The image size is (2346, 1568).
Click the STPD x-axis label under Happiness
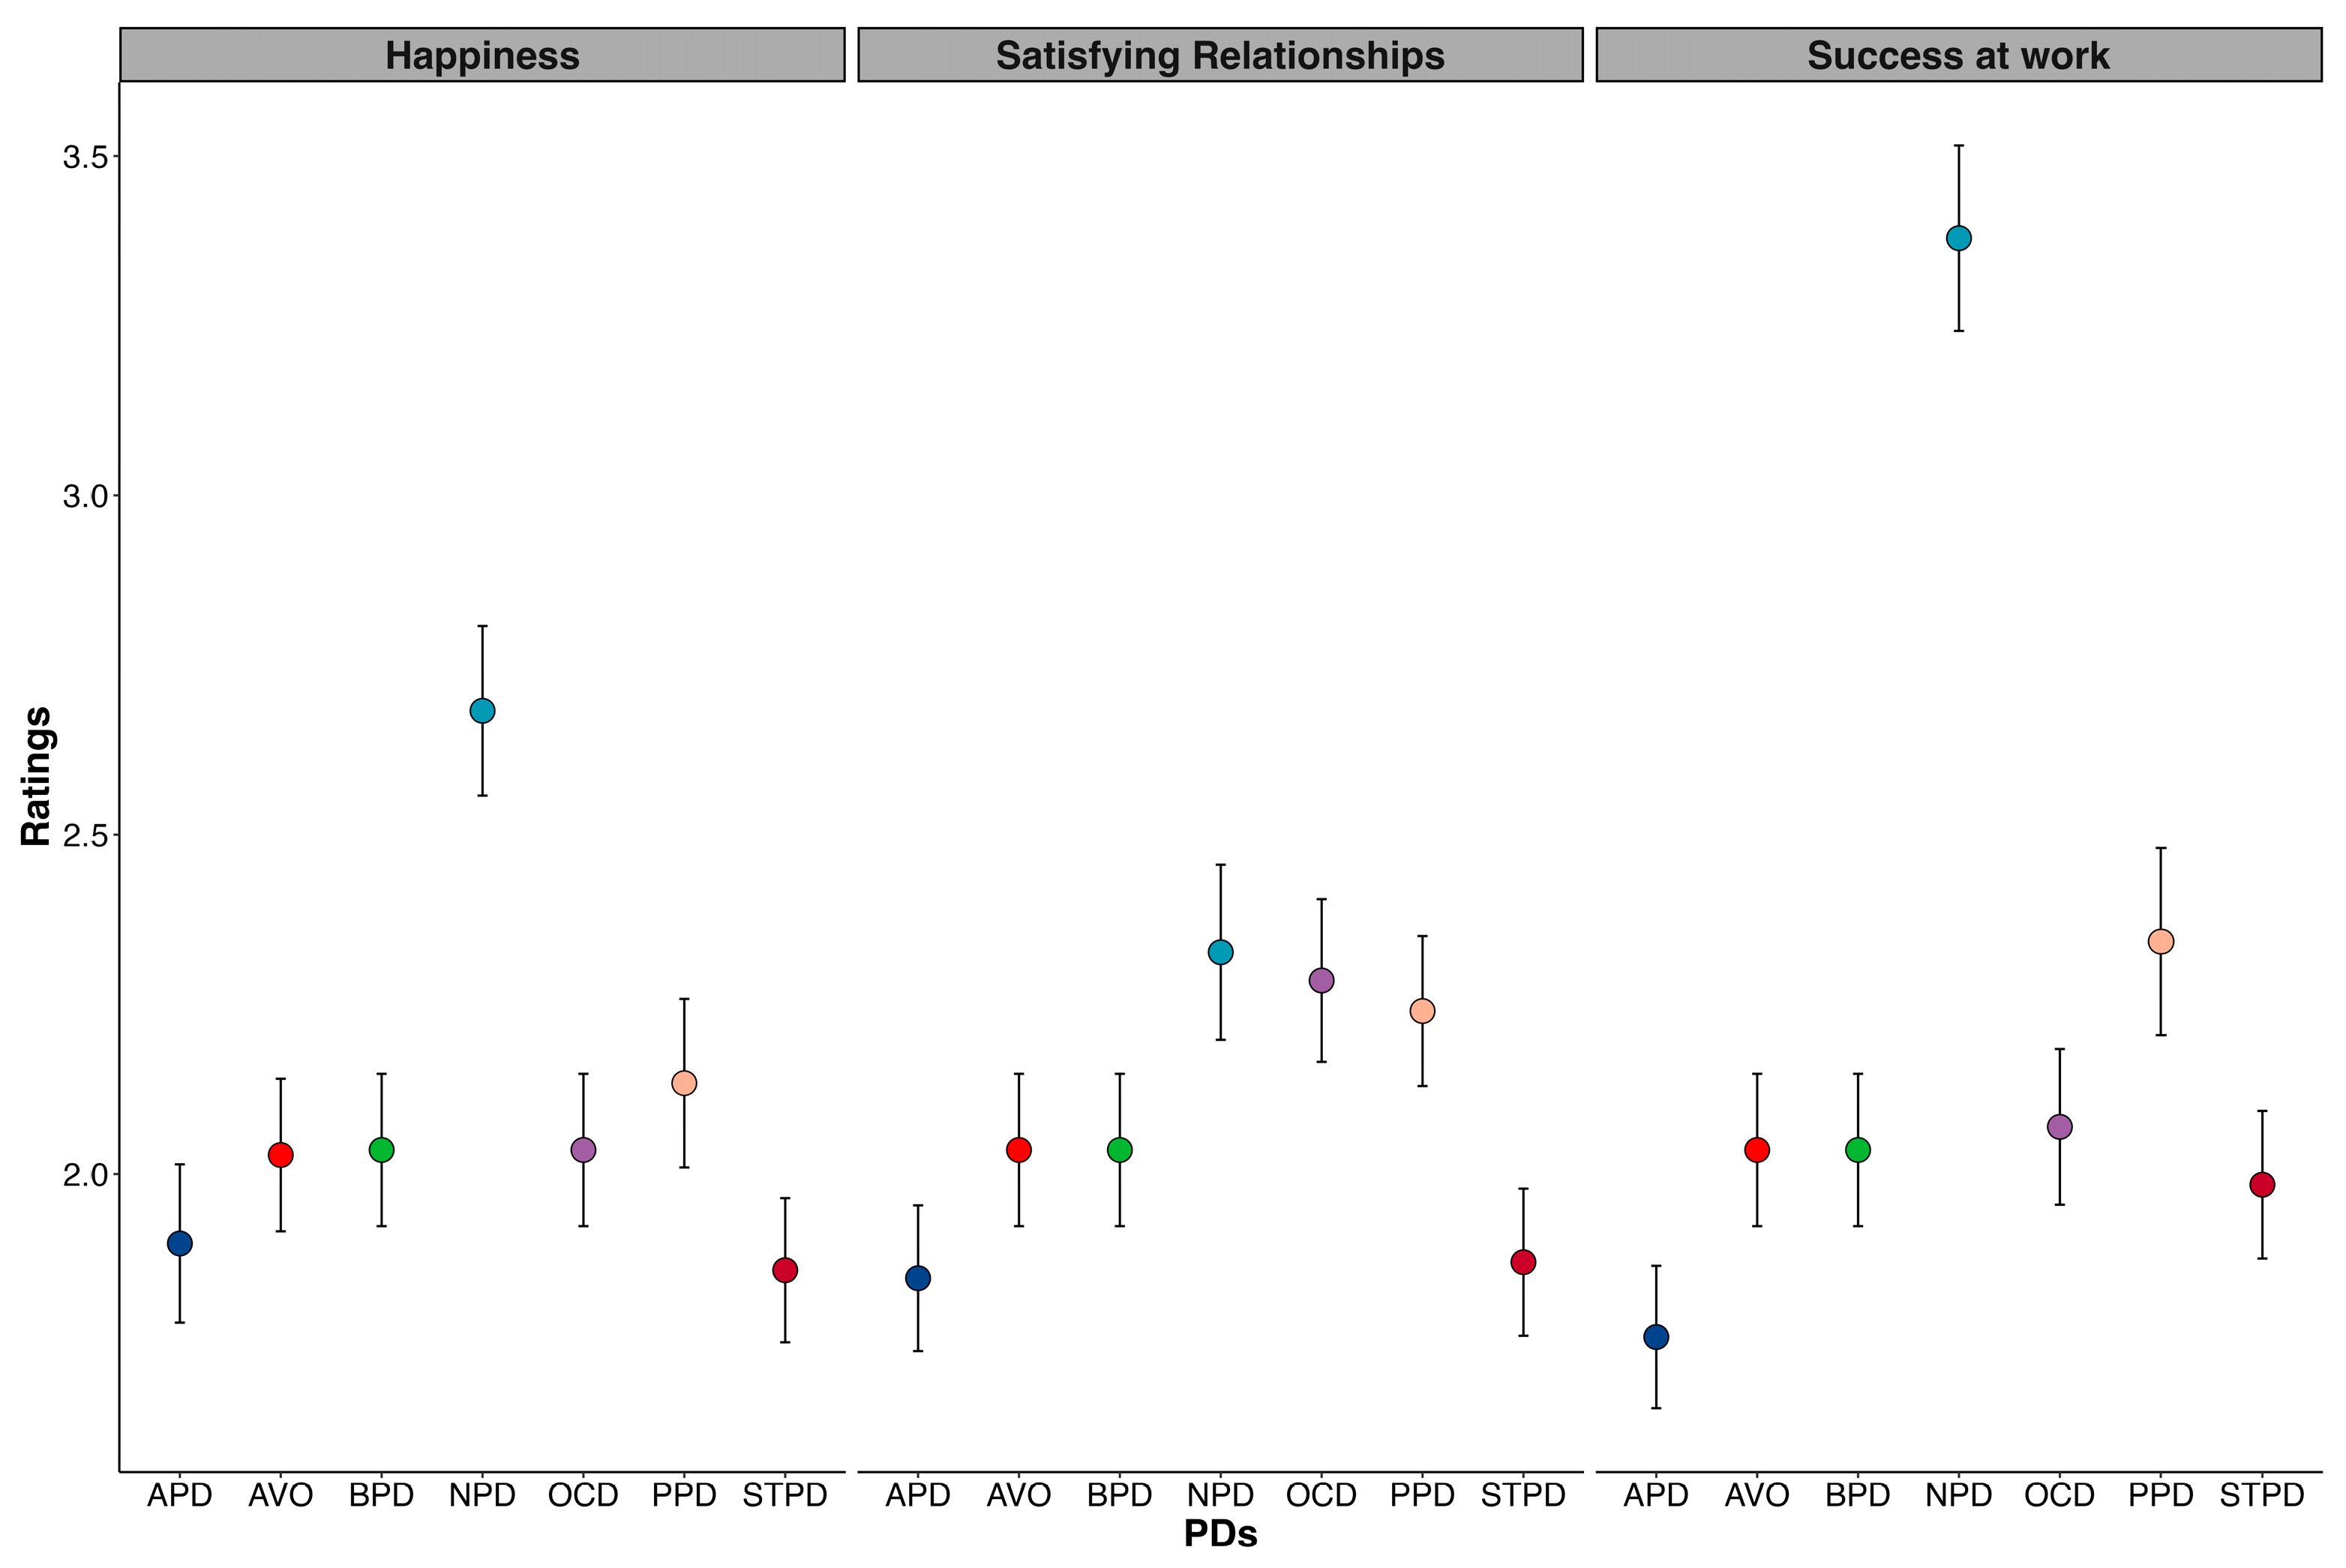click(785, 1495)
